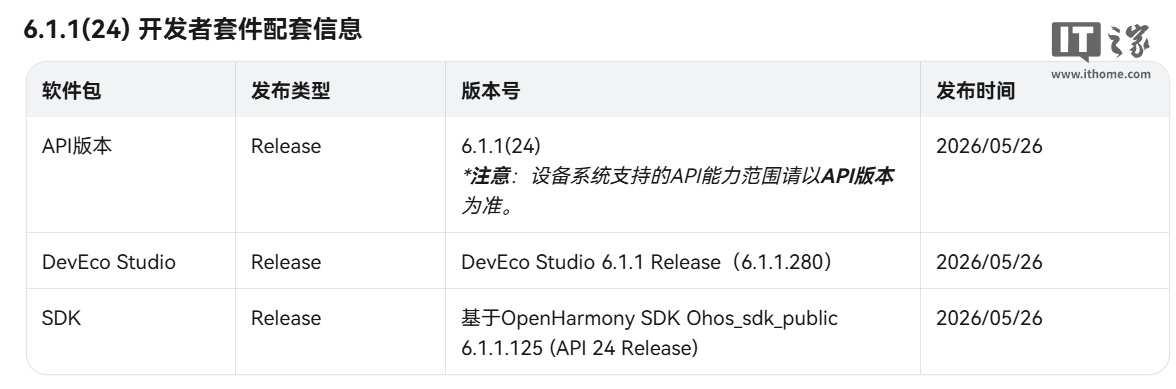Screen dimensions: 1176x389
Task: Click the DevEco Studio release date cell
Action: [x=989, y=262]
